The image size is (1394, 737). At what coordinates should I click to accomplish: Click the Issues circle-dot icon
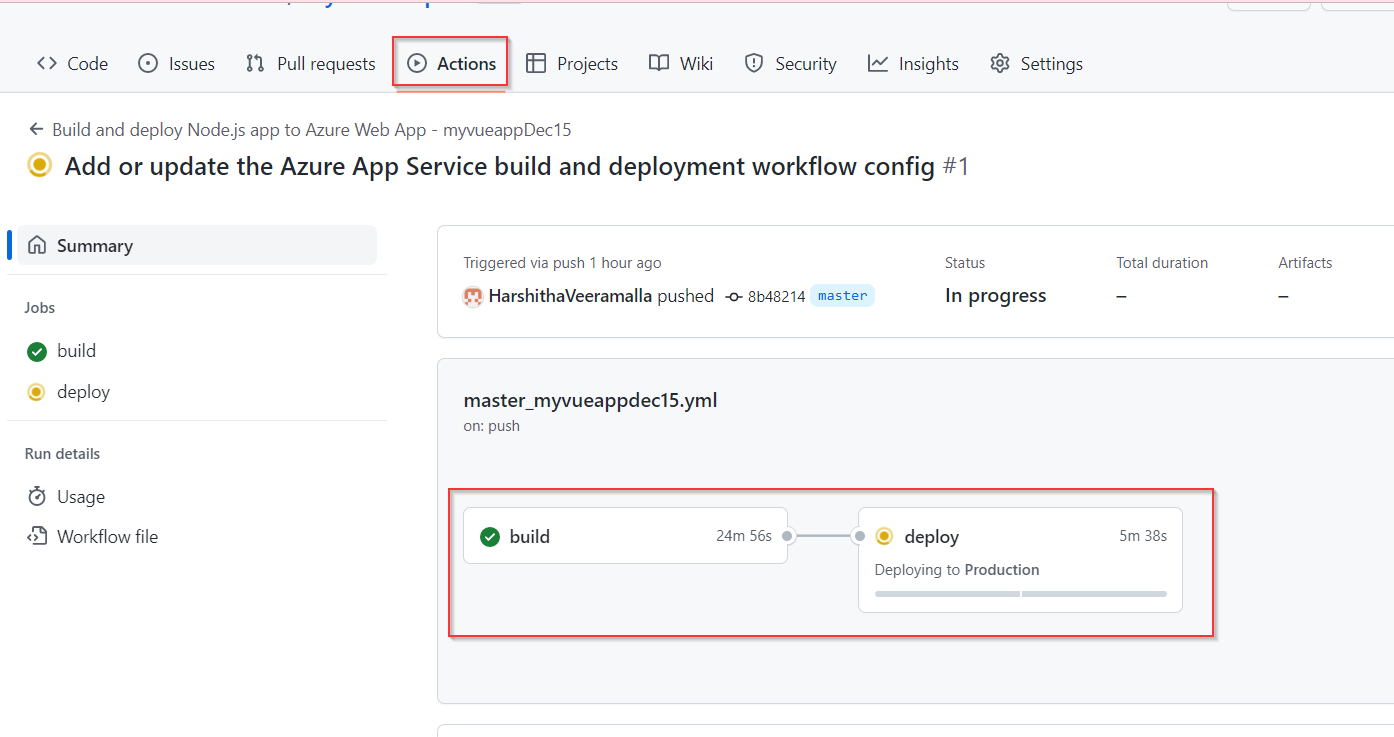(x=148, y=63)
